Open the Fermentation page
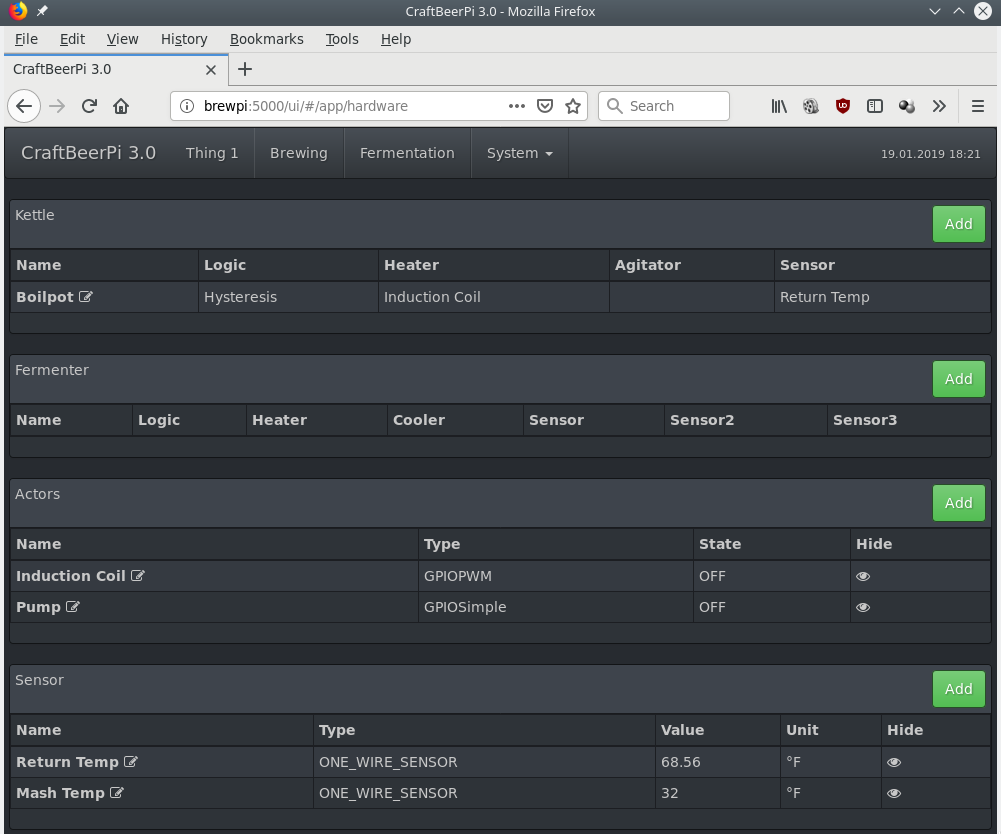The image size is (1001, 834). pos(407,153)
